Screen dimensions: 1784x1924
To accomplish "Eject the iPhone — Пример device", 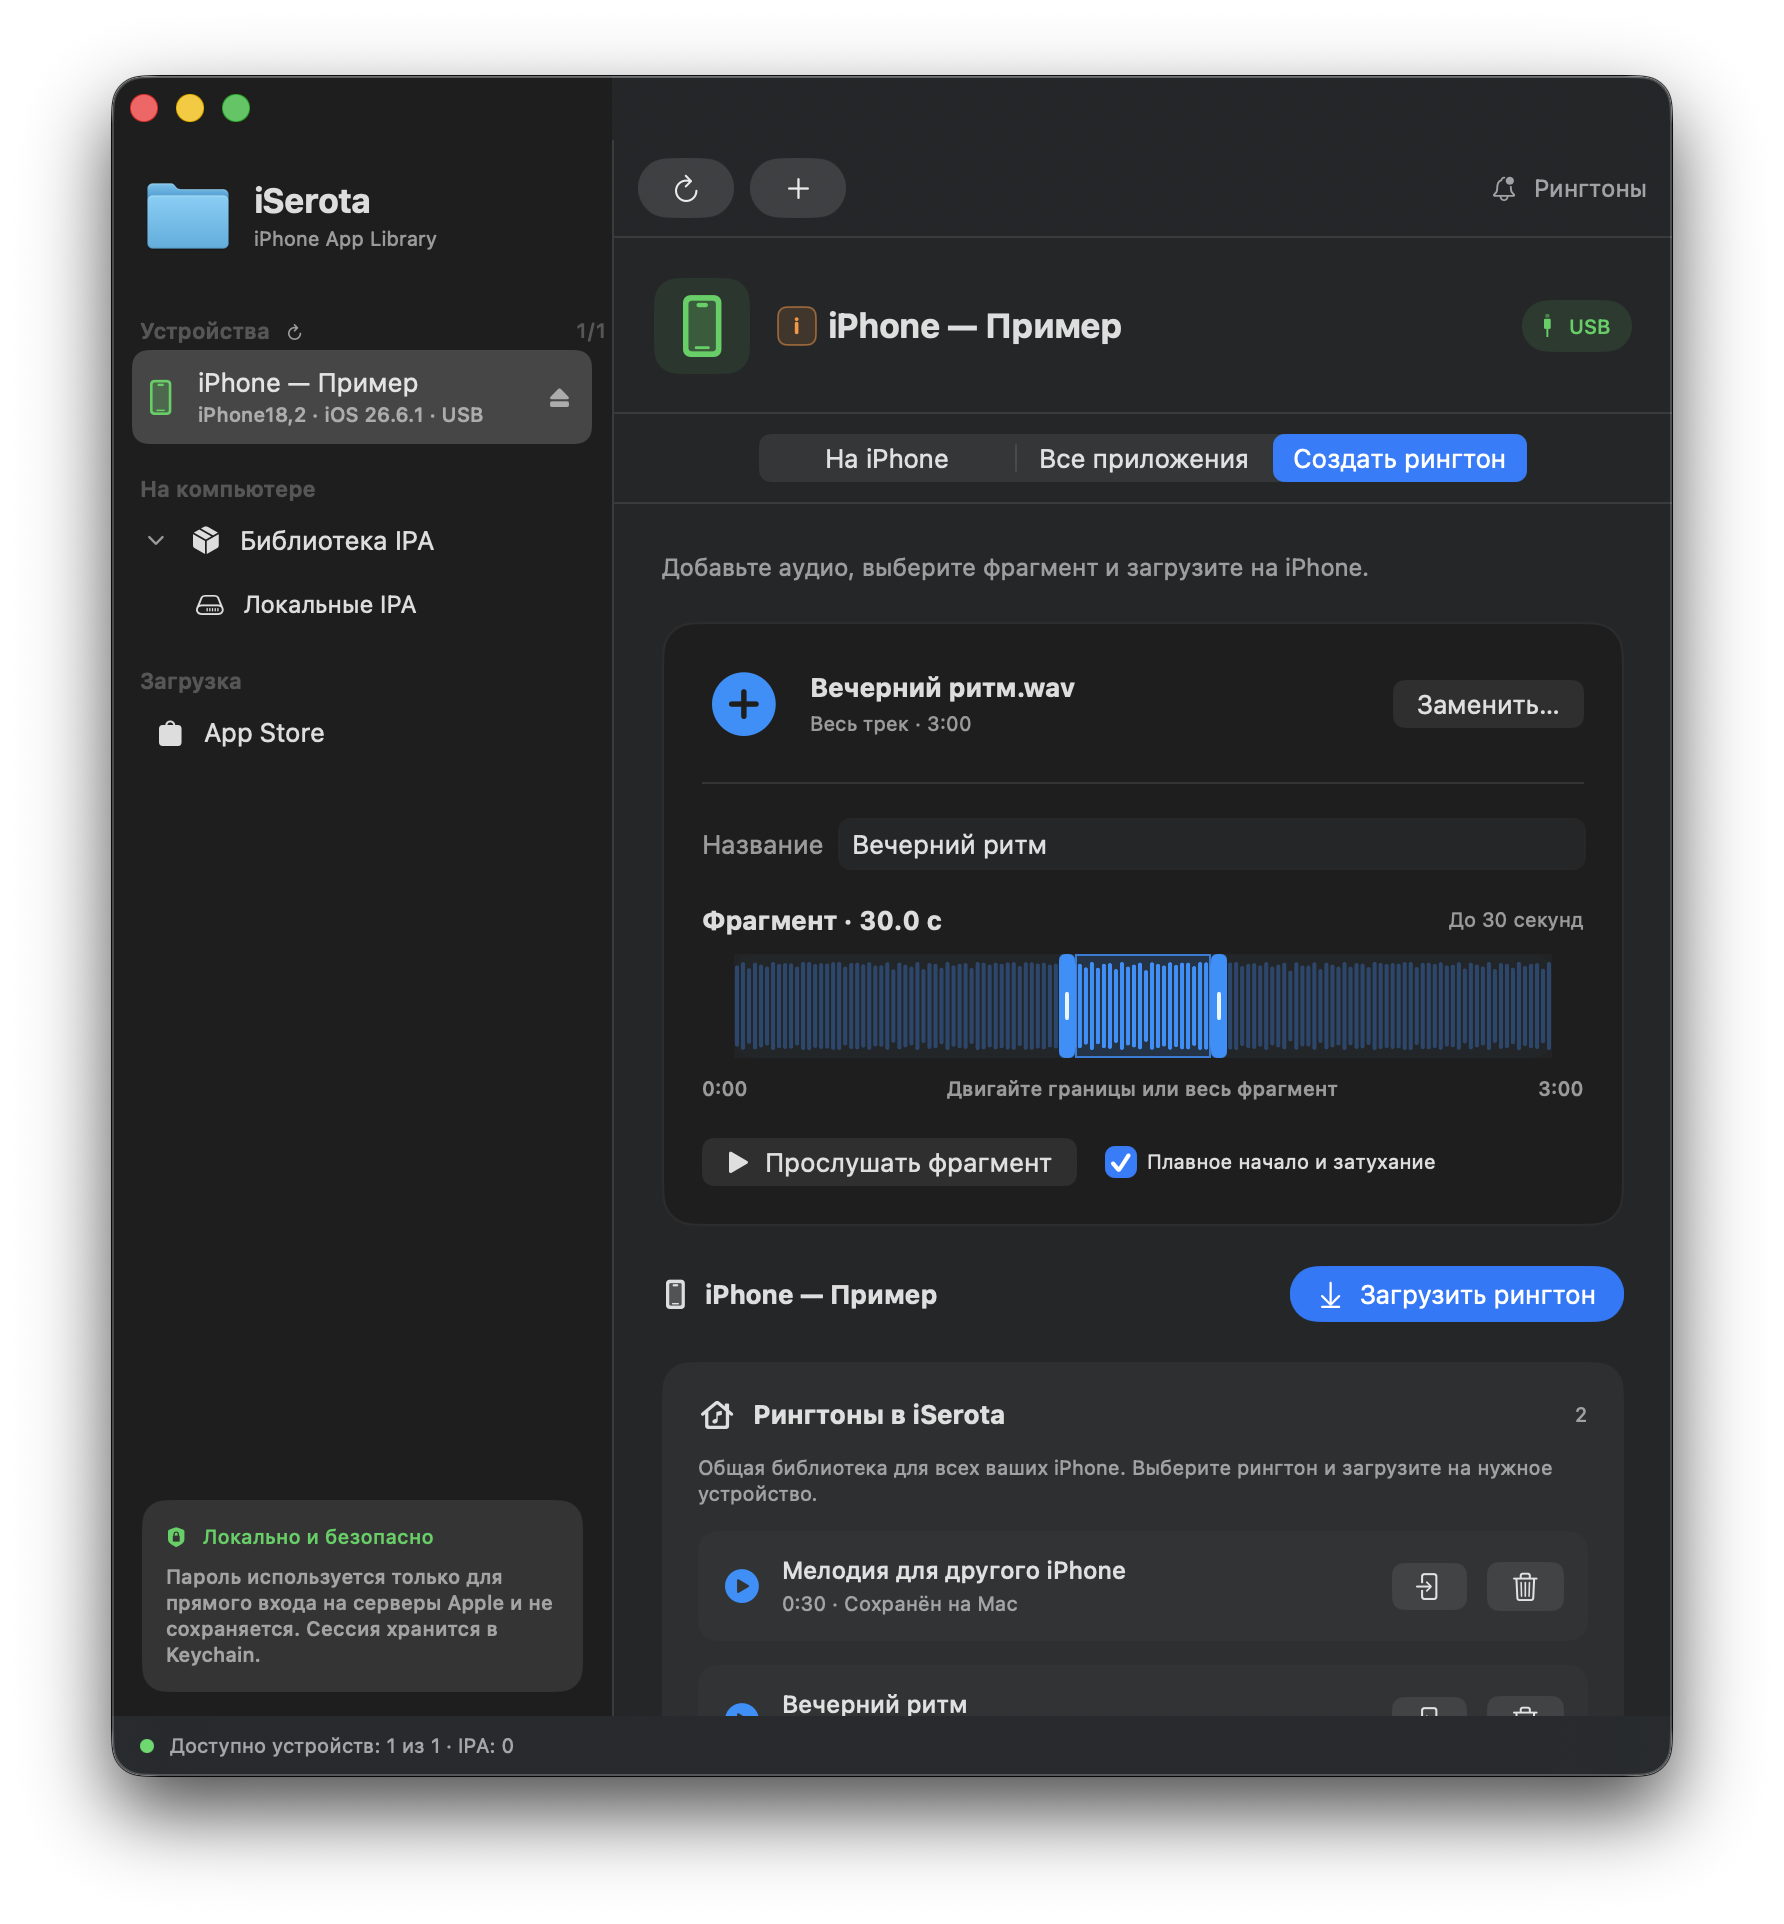I will click(559, 398).
